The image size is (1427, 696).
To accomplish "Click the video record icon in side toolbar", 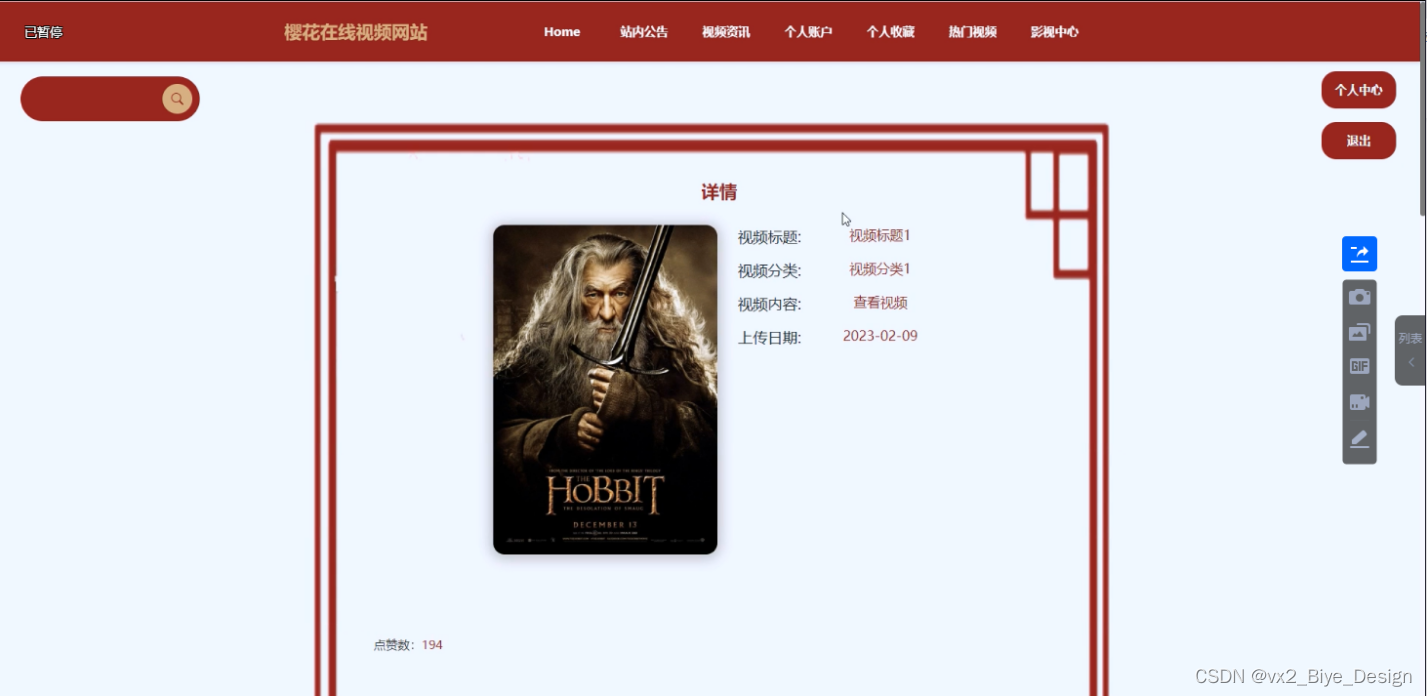I will (x=1359, y=402).
